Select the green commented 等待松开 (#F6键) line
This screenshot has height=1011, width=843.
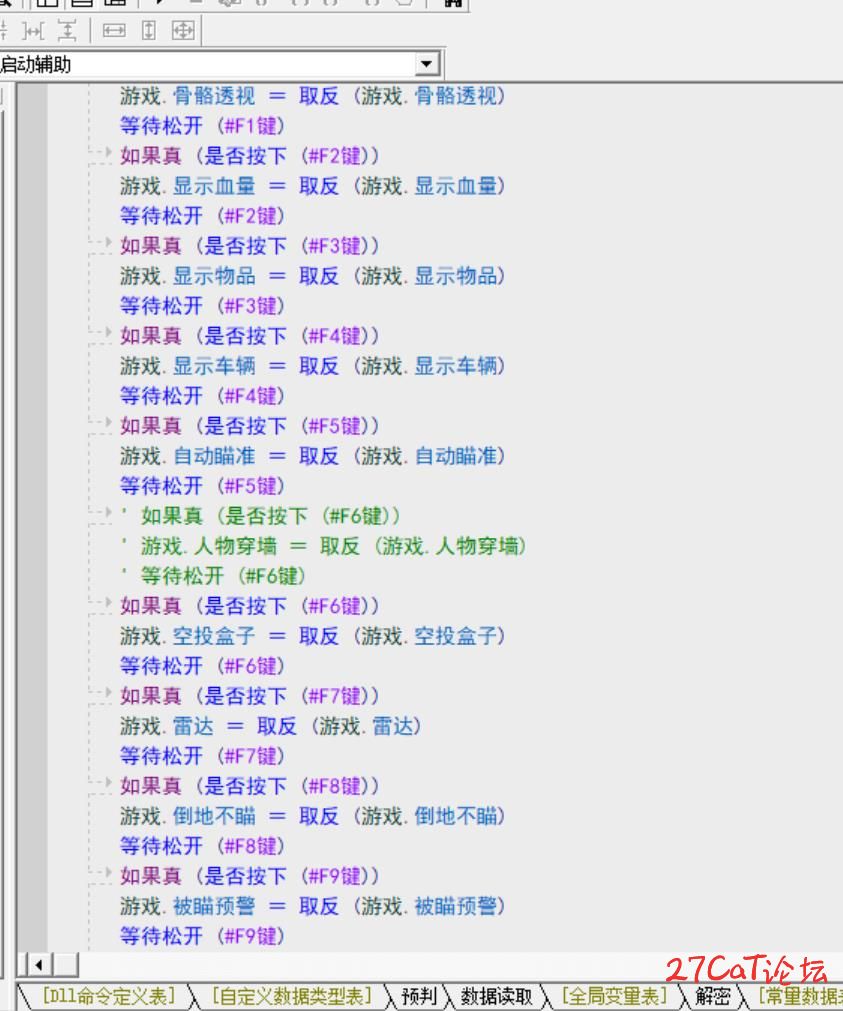coord(213,576)
